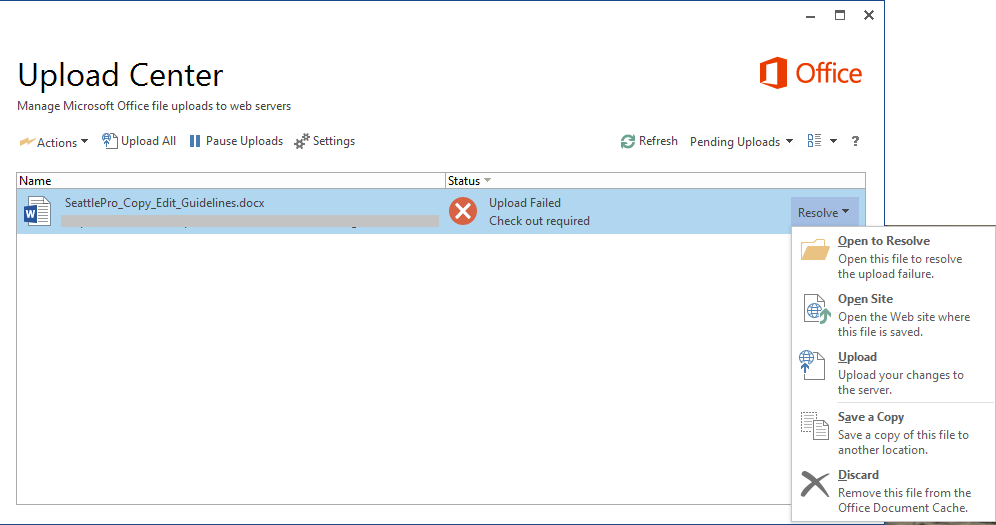Click the Status column header
This screenshot has width=996, height=525.
656,180
